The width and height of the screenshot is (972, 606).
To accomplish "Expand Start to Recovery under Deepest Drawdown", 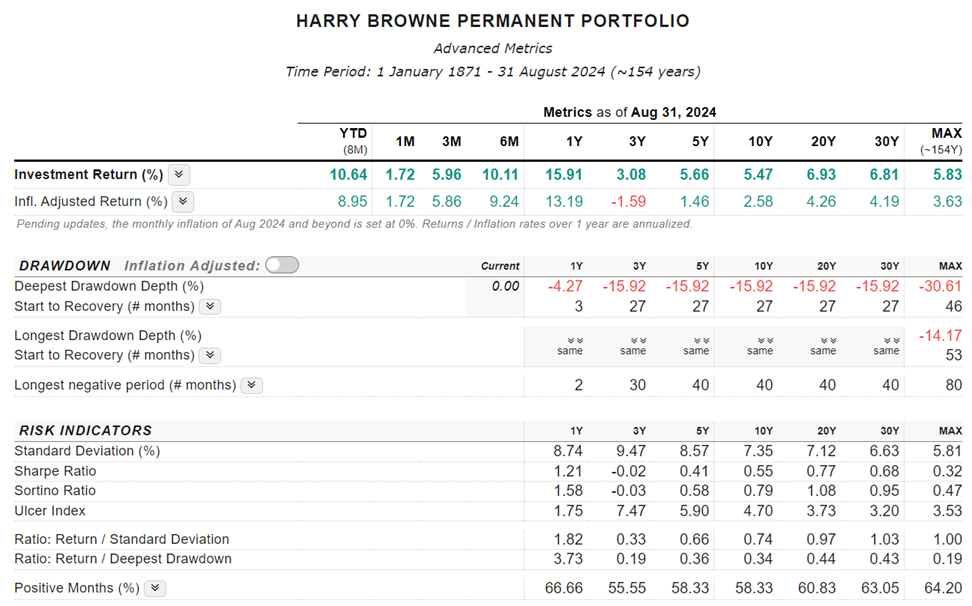I will pyautogui.click(x=210, y=306).
